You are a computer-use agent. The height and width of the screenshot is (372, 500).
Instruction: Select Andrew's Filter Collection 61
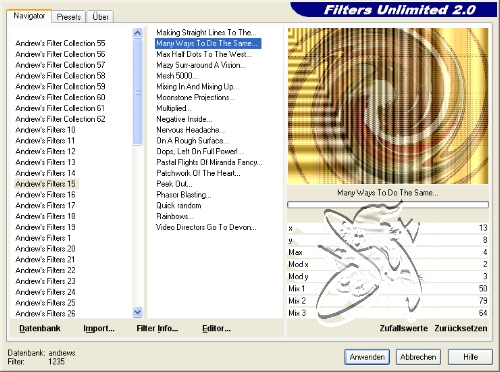[x=60, y=108]
